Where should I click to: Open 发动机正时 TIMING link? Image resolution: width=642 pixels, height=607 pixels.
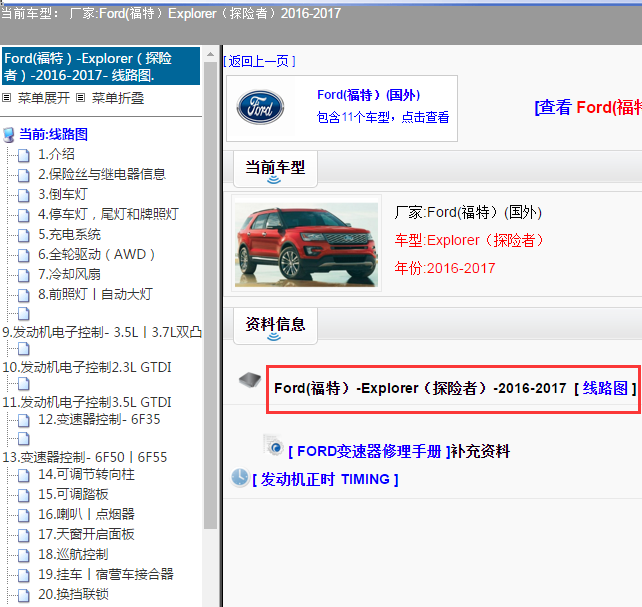325,479
